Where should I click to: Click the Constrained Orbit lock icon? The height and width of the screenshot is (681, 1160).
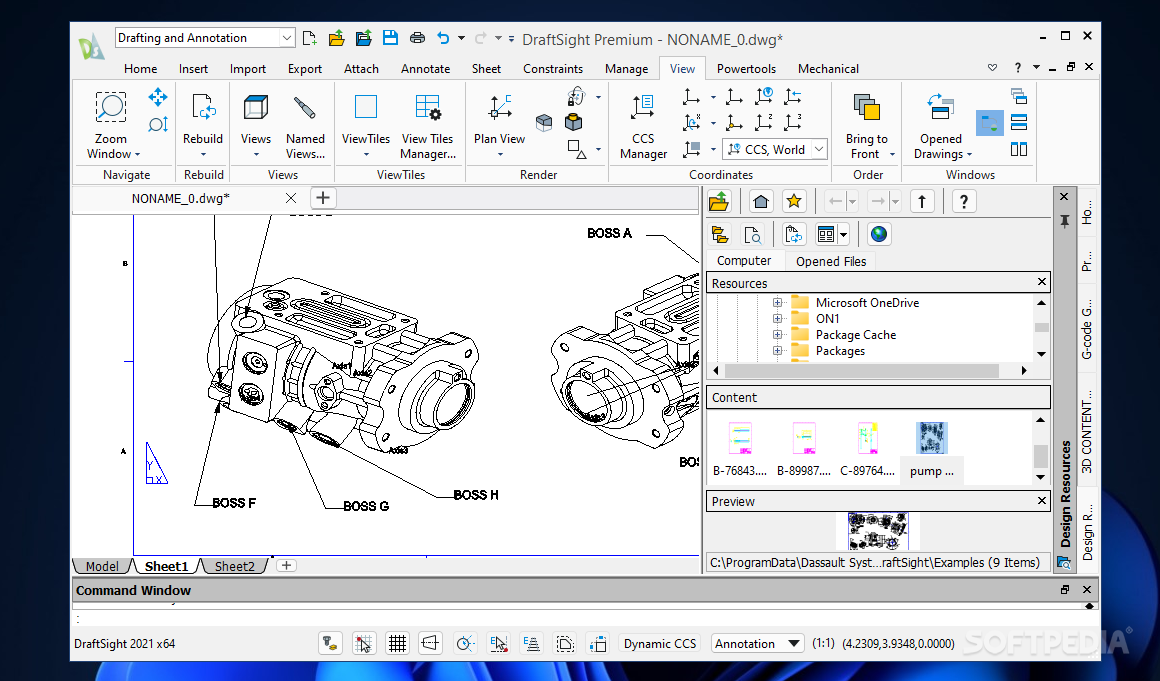tap(576, 97)
